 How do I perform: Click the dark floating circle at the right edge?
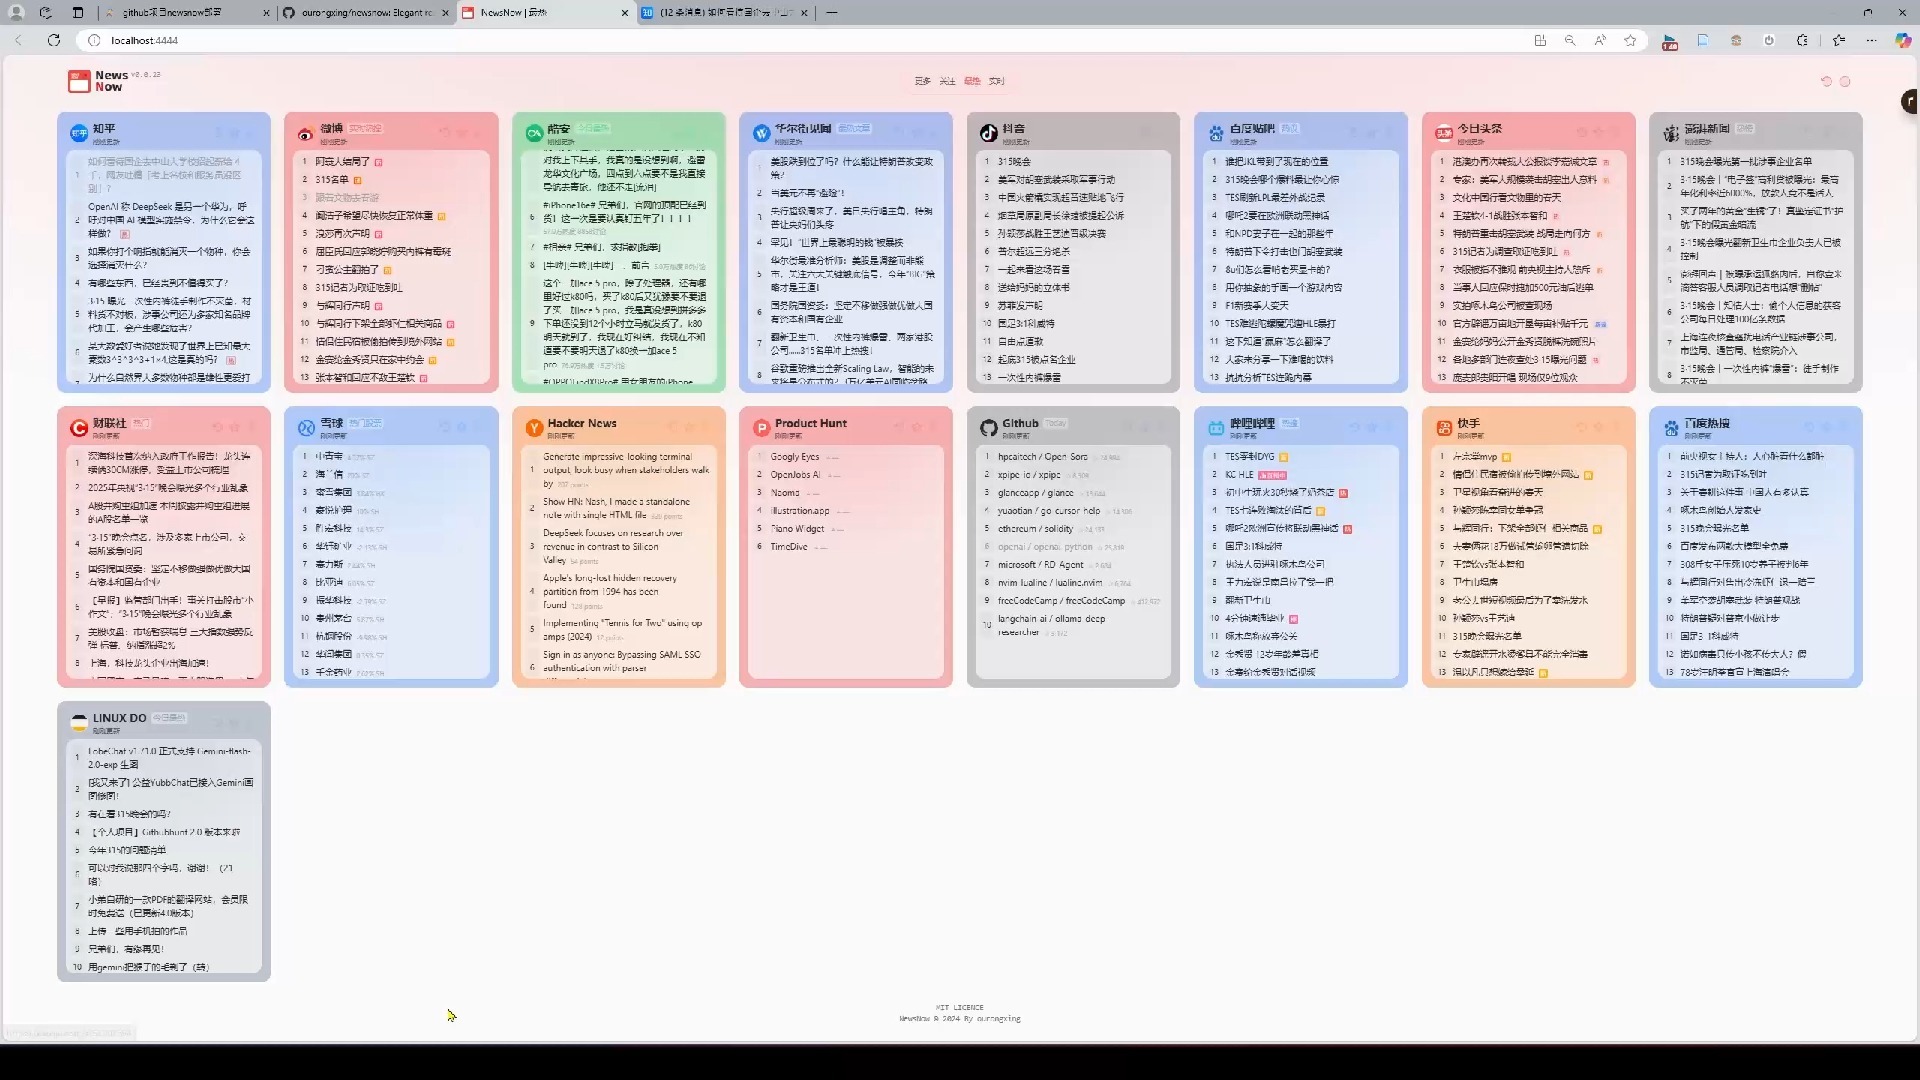pyautogui.click(x=1909, y=101)
